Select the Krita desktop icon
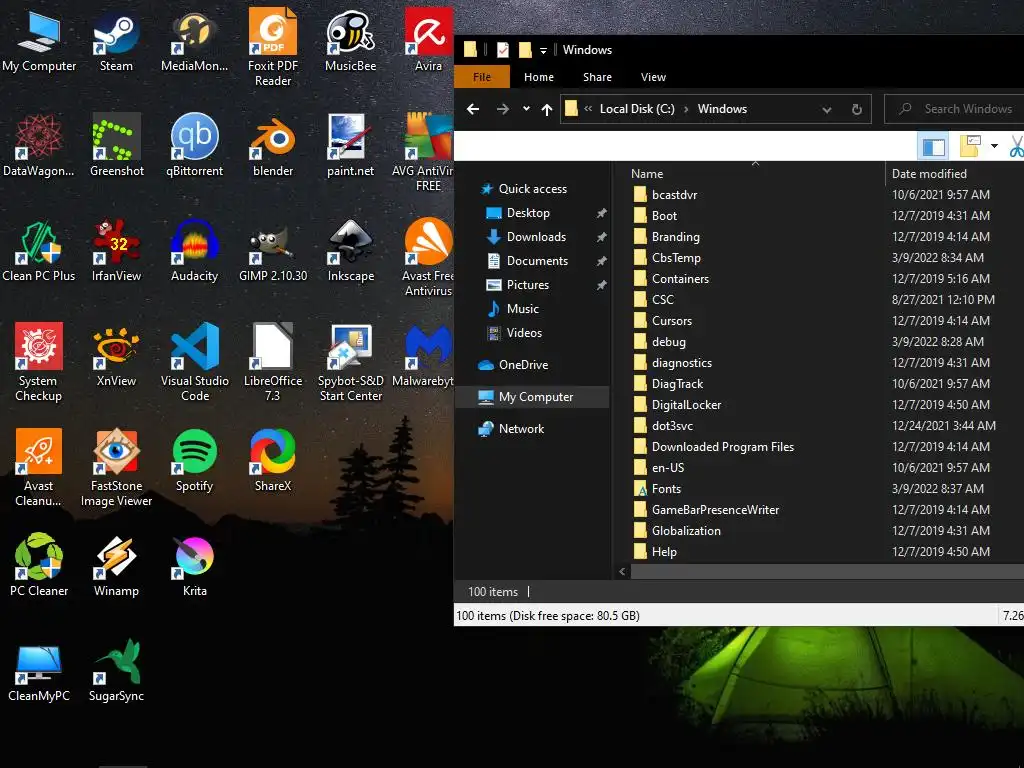 point(195,566)
